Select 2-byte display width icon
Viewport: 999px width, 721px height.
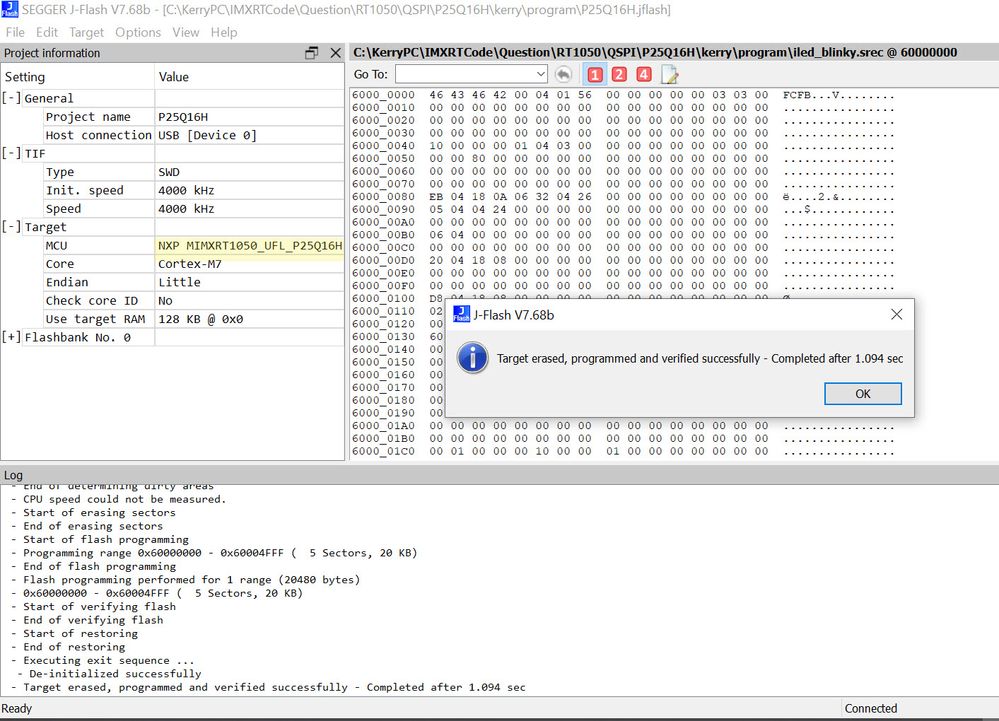pyautogui.click(x=619, y=75)
